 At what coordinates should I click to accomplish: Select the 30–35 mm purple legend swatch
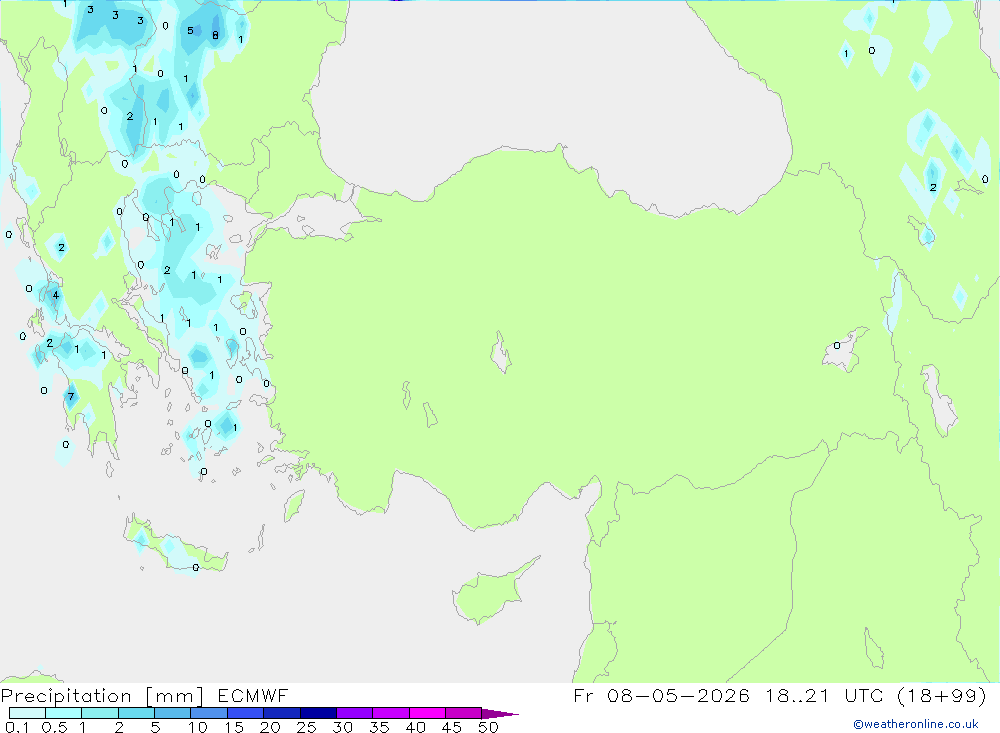click(x=354, y=713)
